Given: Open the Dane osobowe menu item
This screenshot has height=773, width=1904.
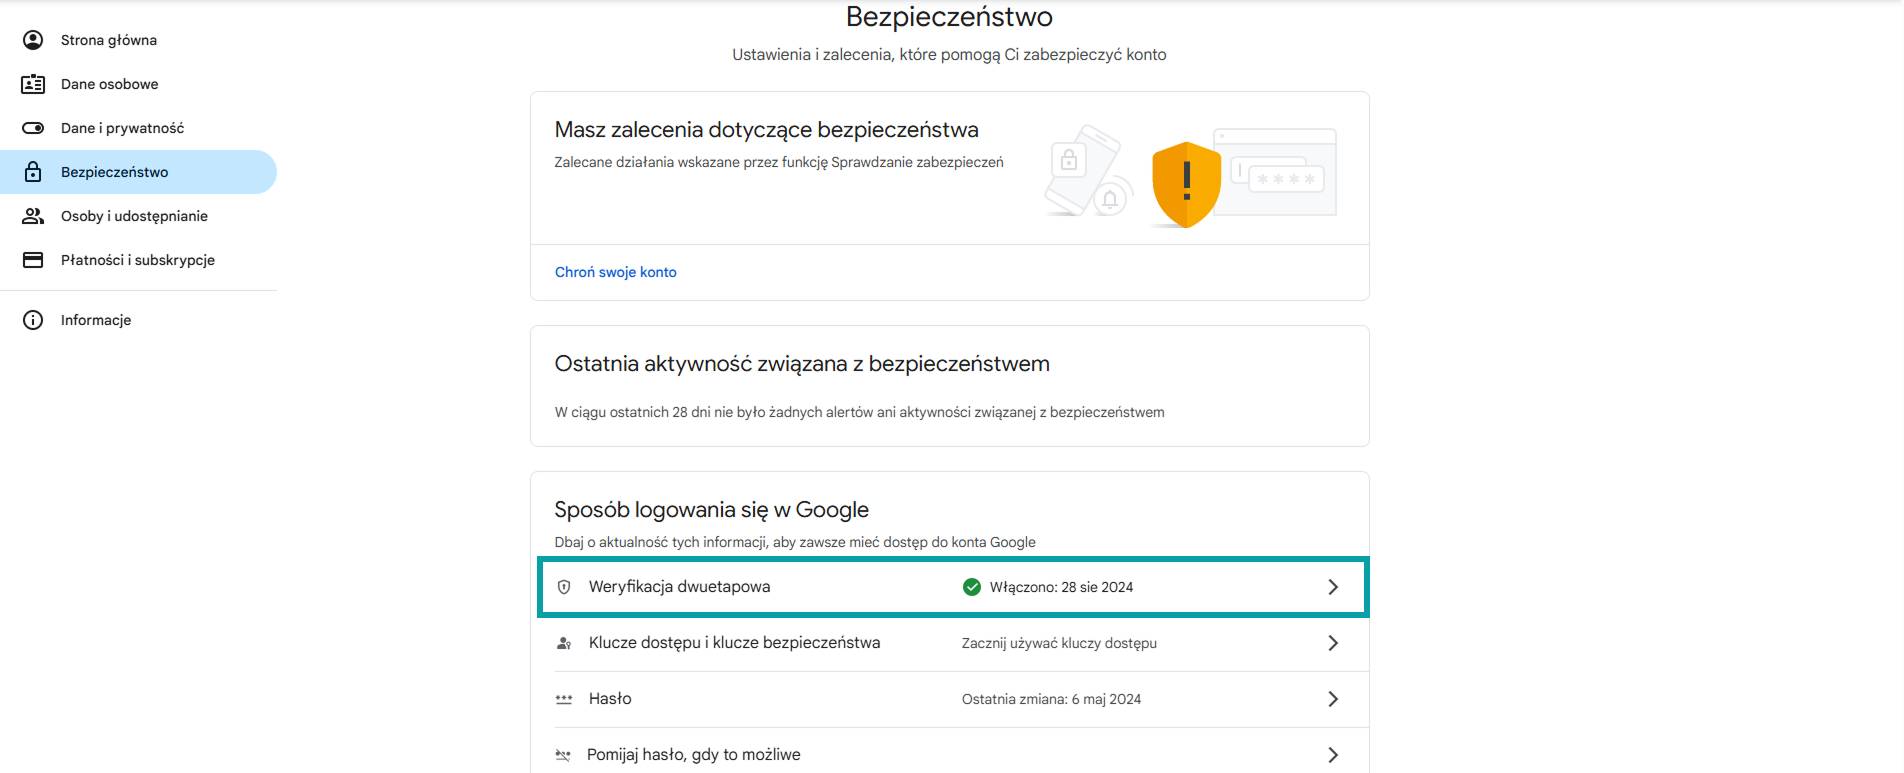Looking at the screenshot, I should point(110,84).
